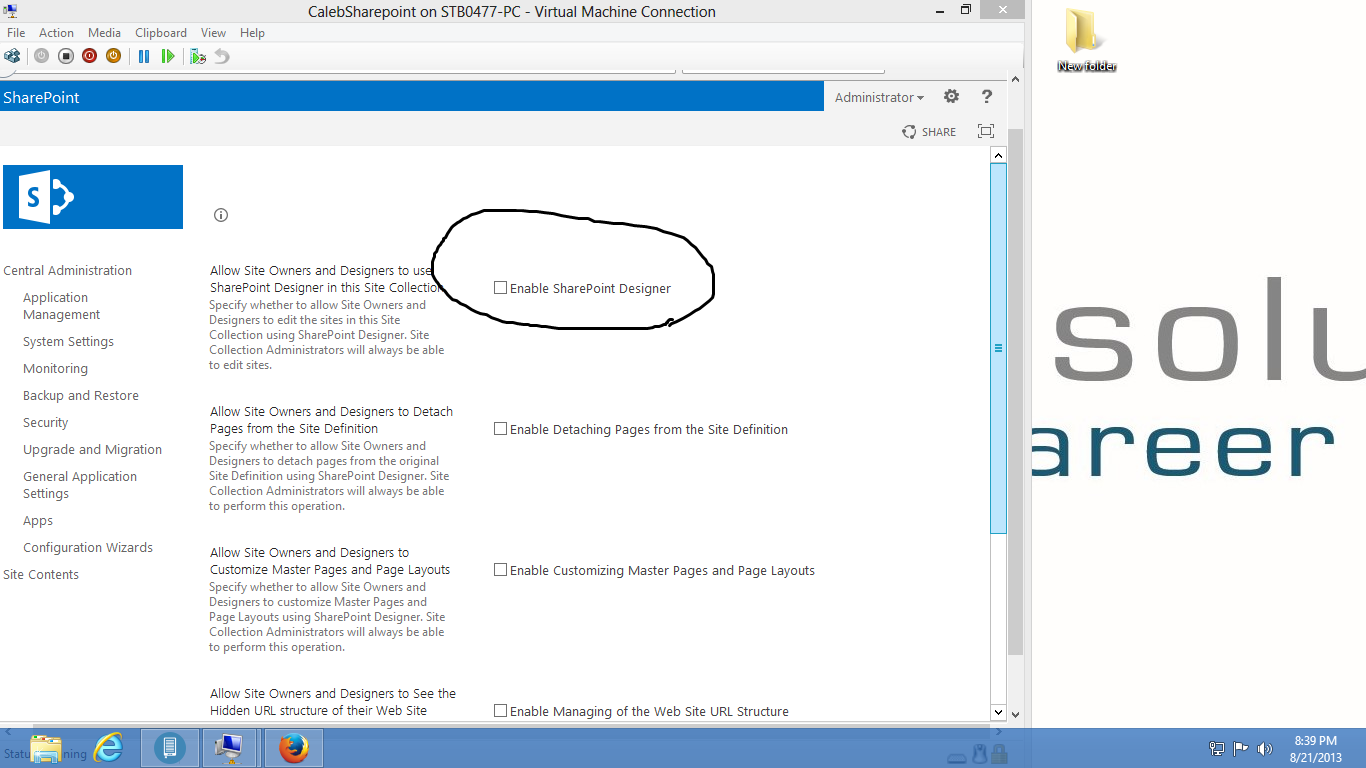Click the VM window outer scrollbar down arrow
The image size is (1366, 768).
(x=1016, y=714)
